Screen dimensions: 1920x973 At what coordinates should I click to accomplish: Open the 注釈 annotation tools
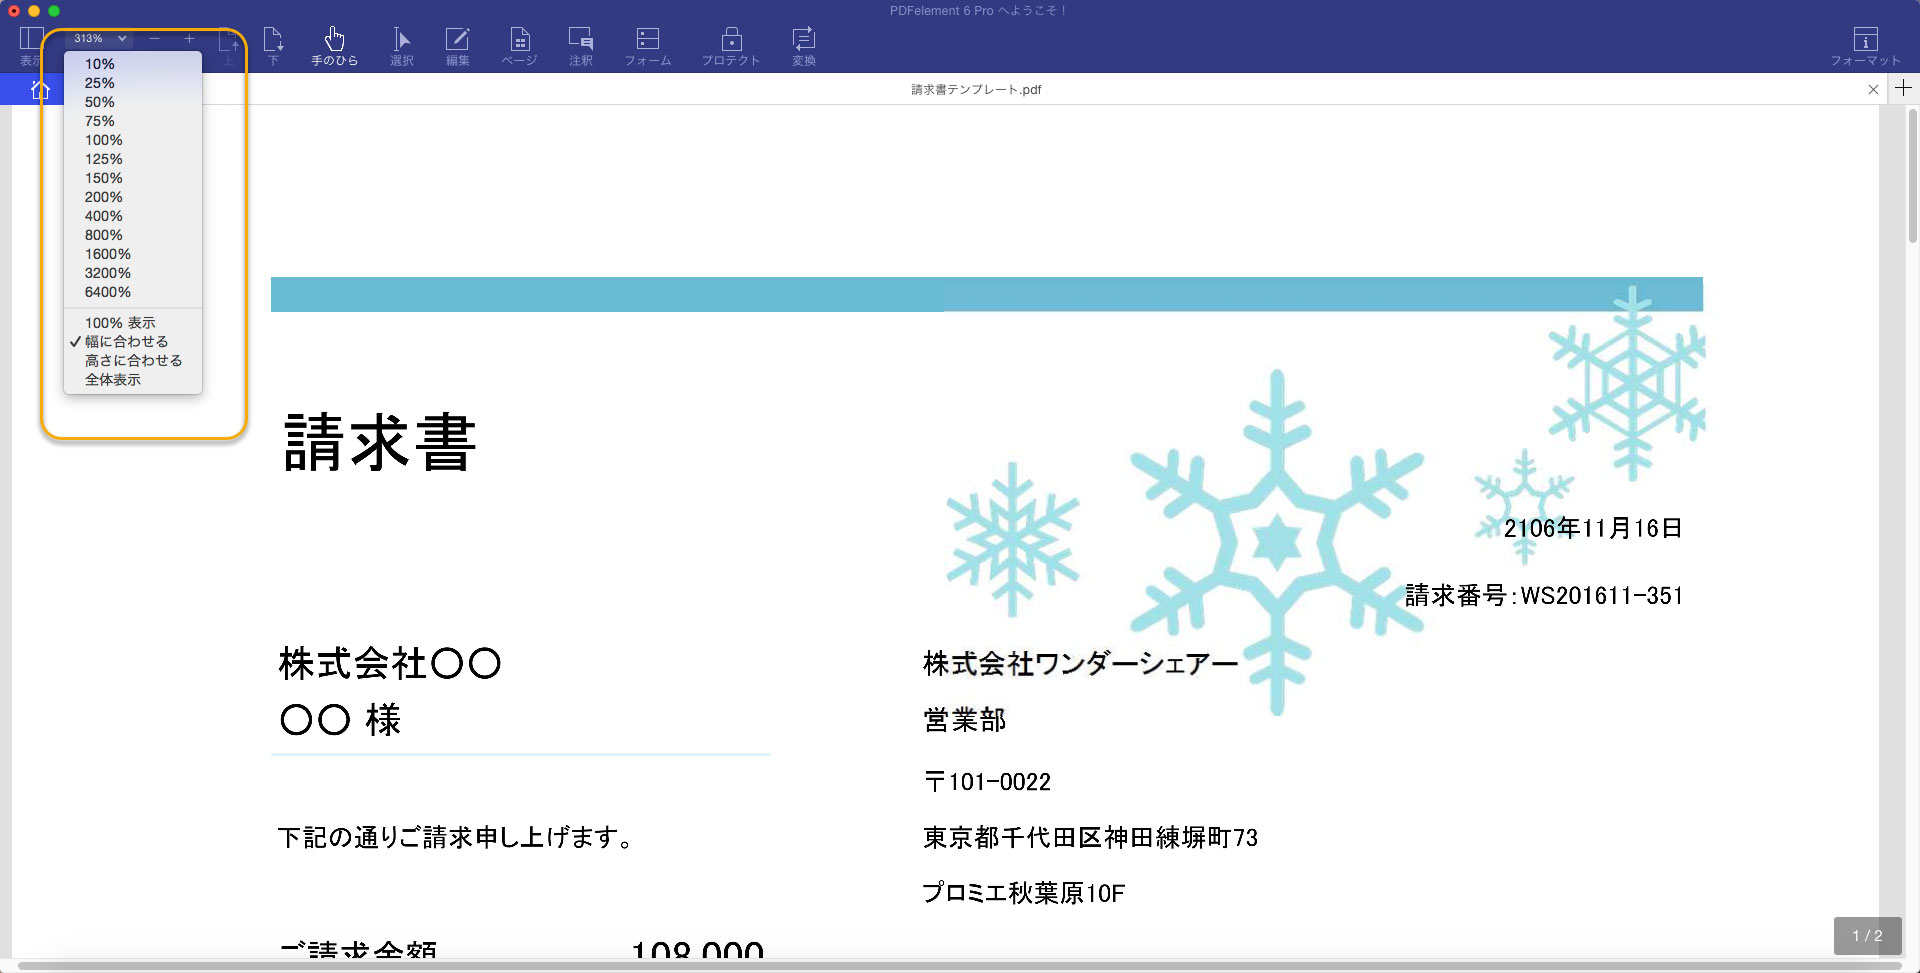point(581,46)
